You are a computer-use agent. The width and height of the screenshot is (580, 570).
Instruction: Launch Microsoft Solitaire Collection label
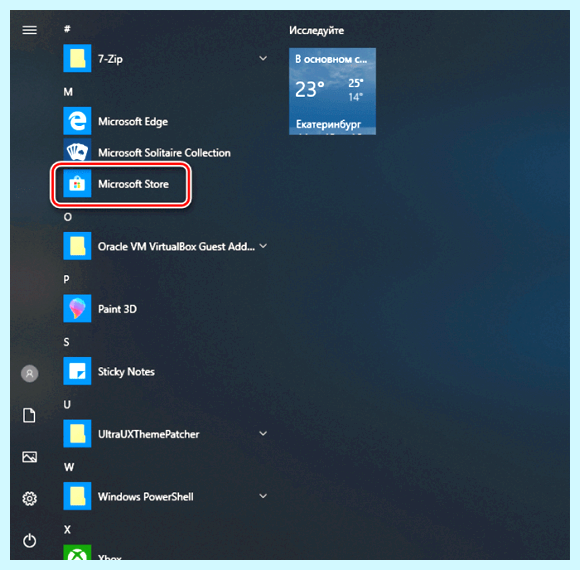(x=164, y=153)
